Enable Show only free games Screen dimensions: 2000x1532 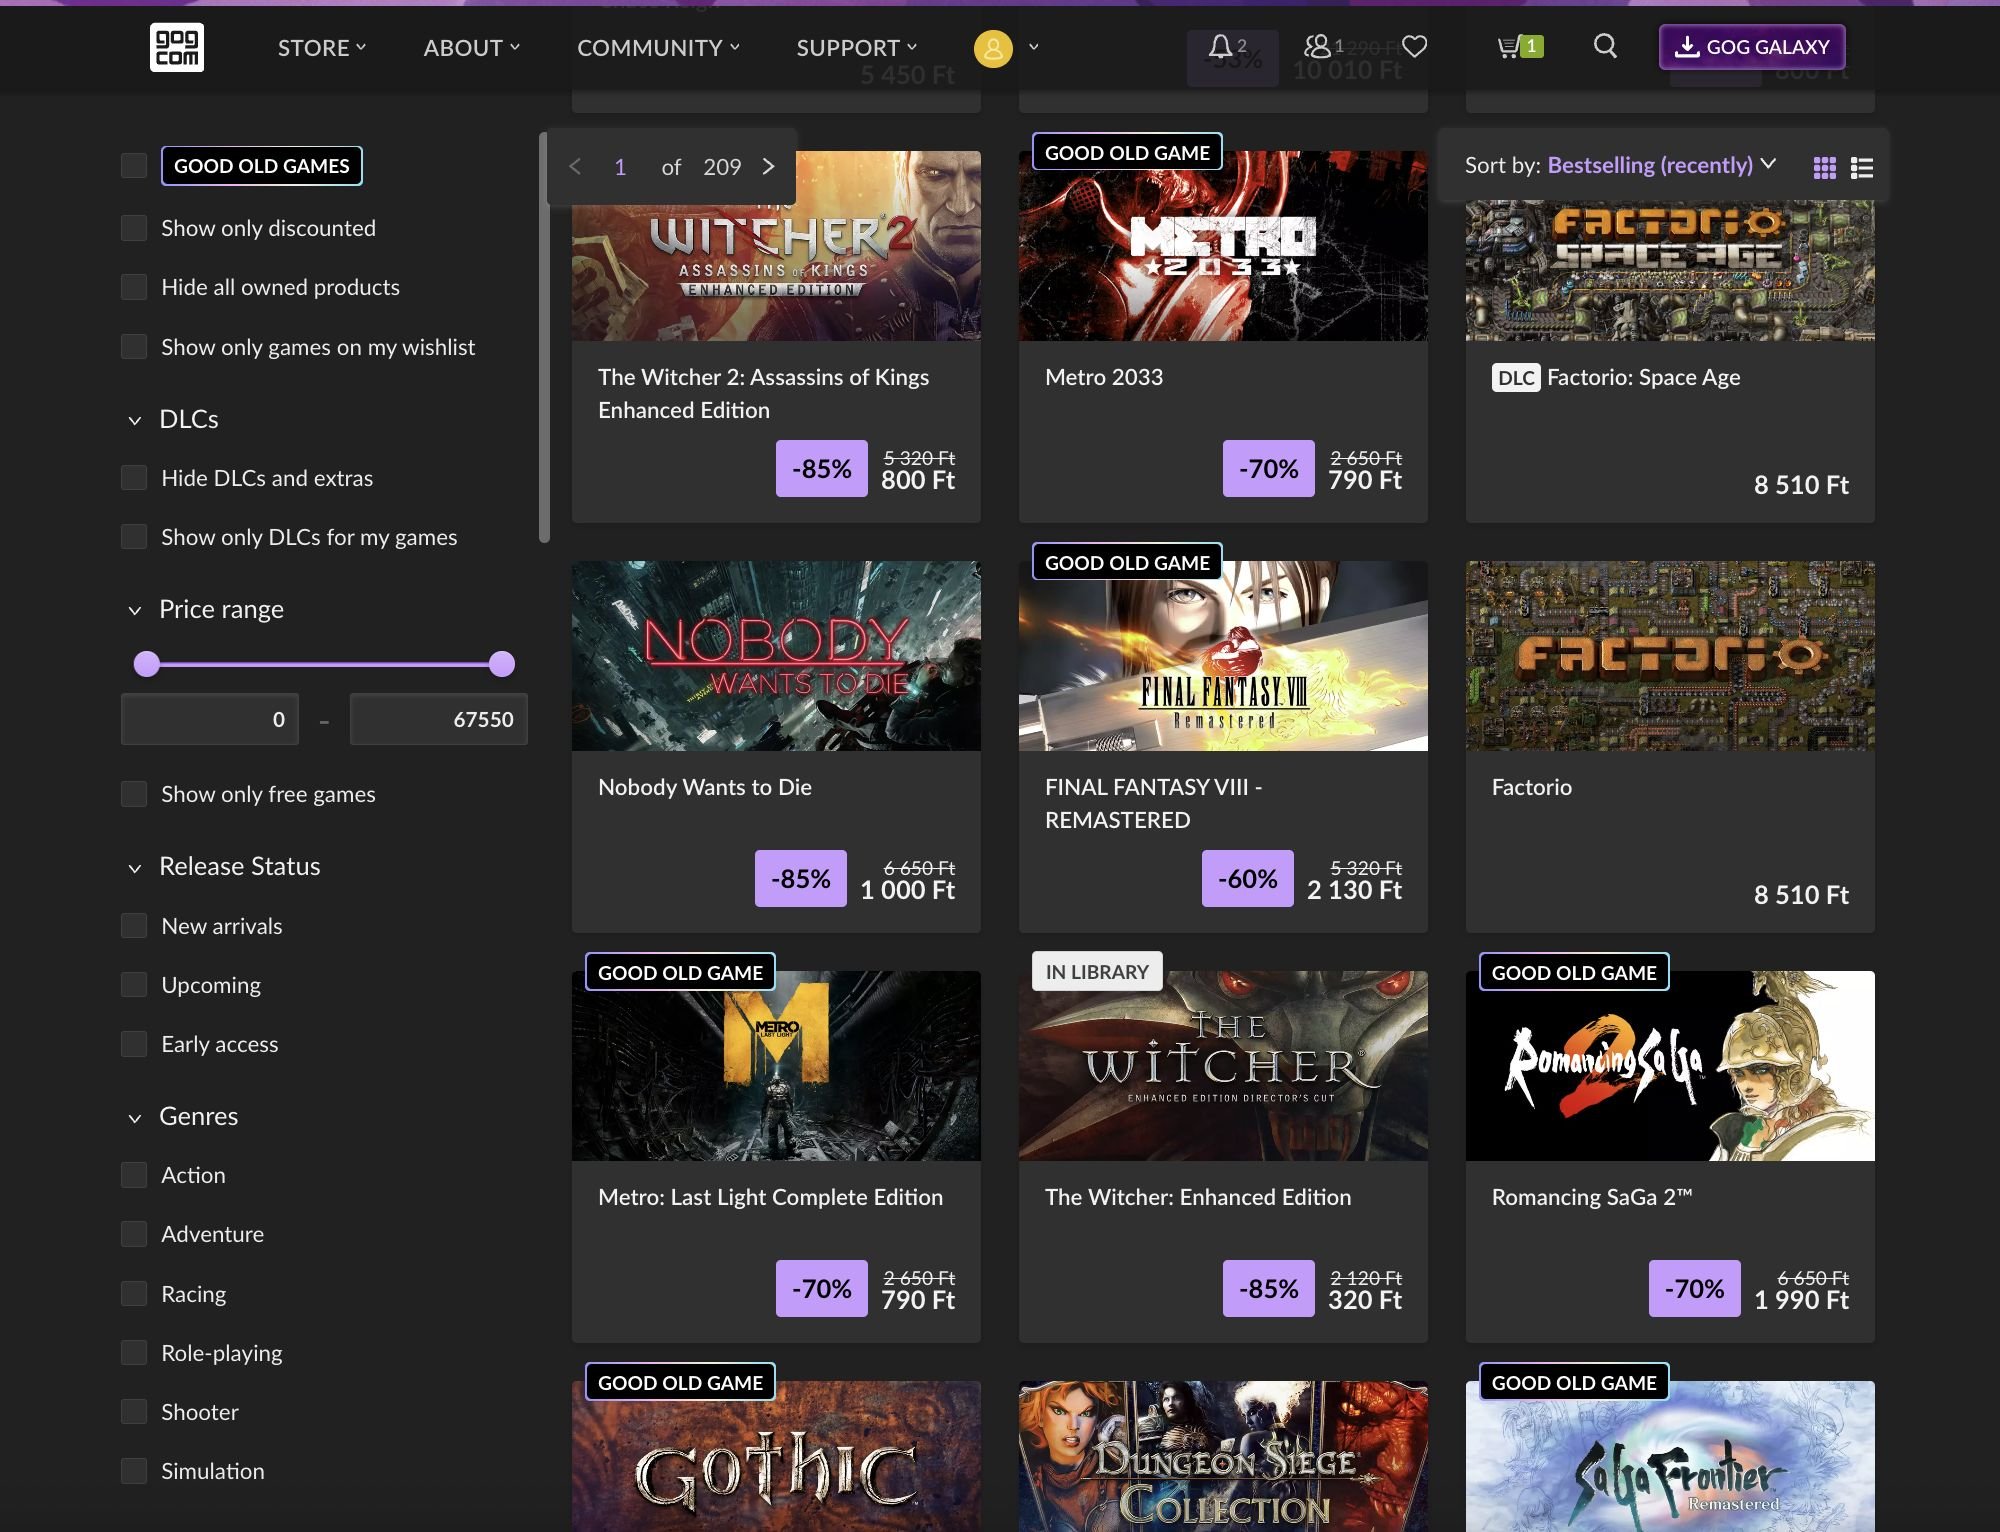(134, 794)
